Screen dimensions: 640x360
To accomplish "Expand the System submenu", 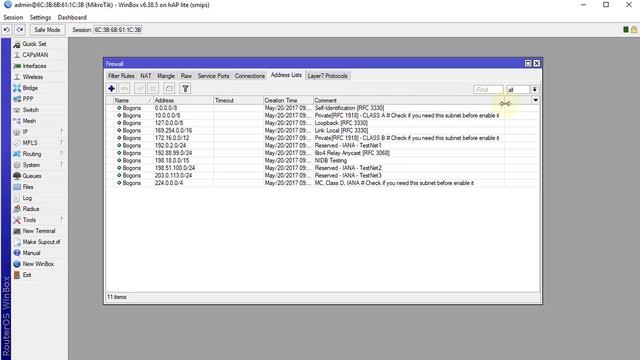I will click(x=31, y=165).
